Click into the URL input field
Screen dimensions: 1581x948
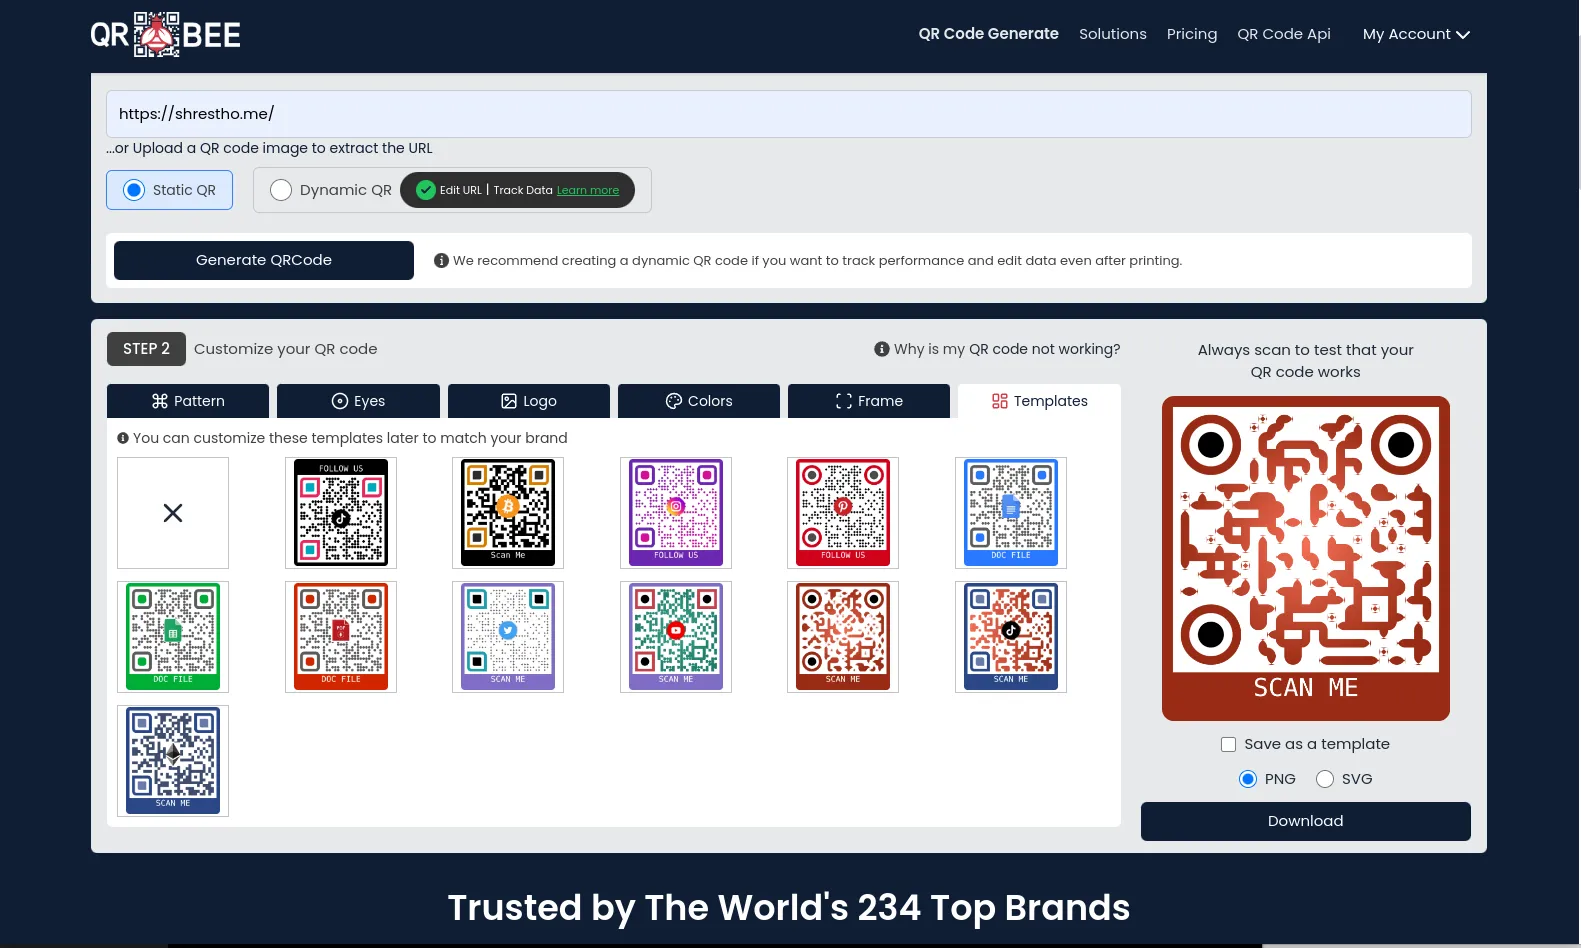click(x=788, y=114)
